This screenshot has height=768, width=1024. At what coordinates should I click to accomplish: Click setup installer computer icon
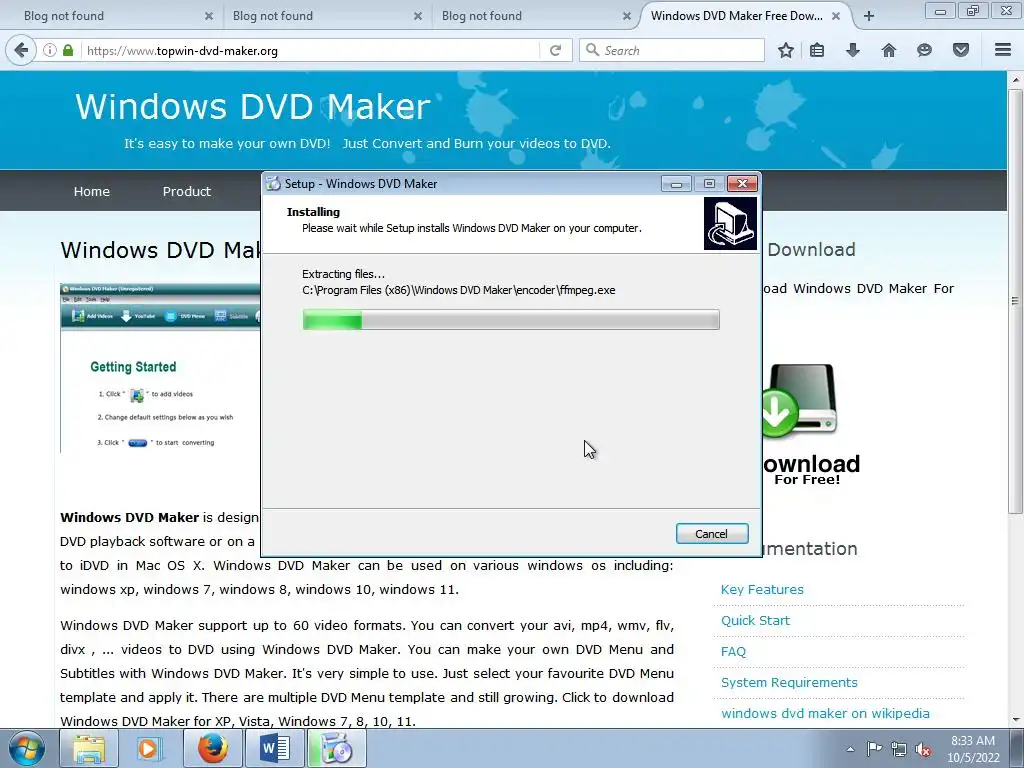click(x=730, y=223)
